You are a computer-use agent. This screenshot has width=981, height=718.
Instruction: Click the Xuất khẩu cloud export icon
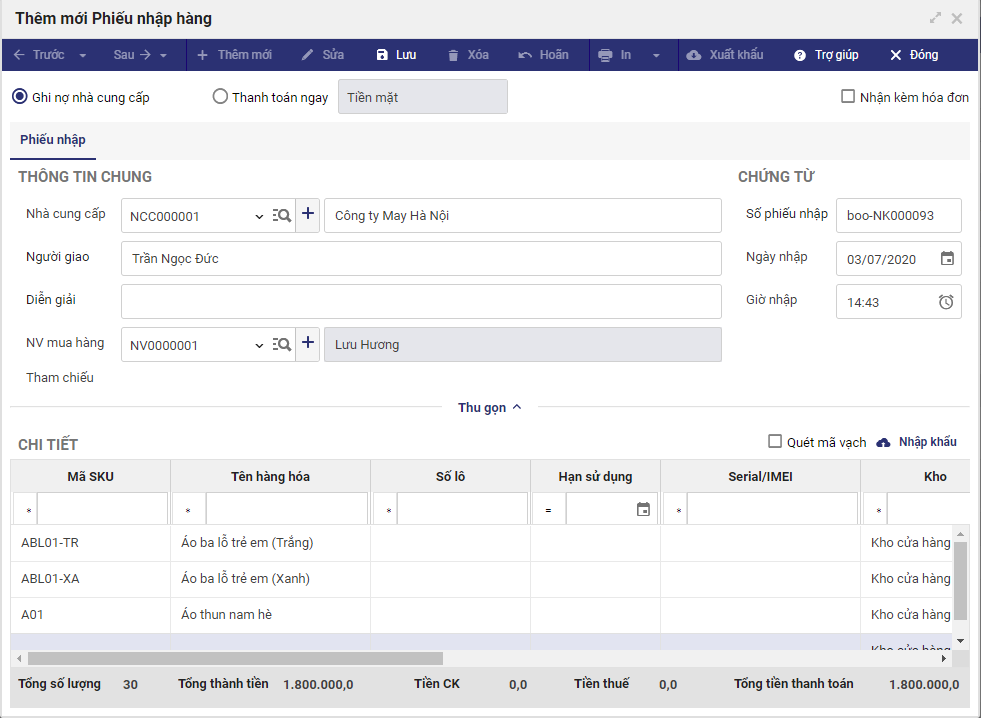pyautogui.click(x=694, y=55)
